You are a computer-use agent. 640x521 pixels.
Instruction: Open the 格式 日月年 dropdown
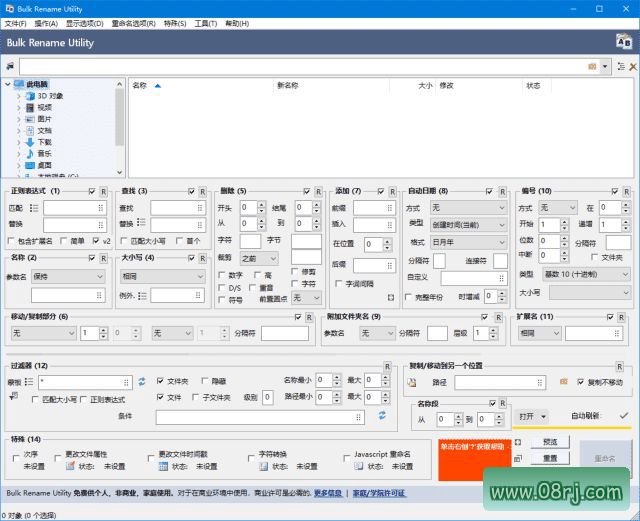pyautogui.click(x=469, y=242)
